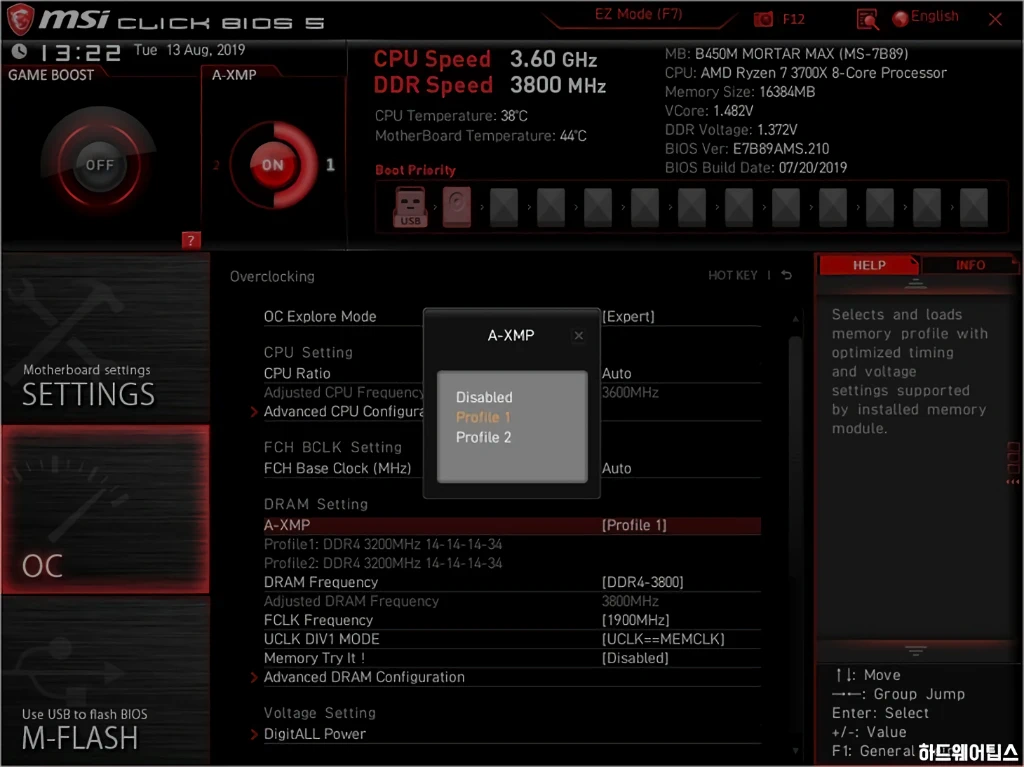Click the date Tue 13 Aug, 2019
The width and height of the screenshot is (1024, 767).
(x=189, y=50)
